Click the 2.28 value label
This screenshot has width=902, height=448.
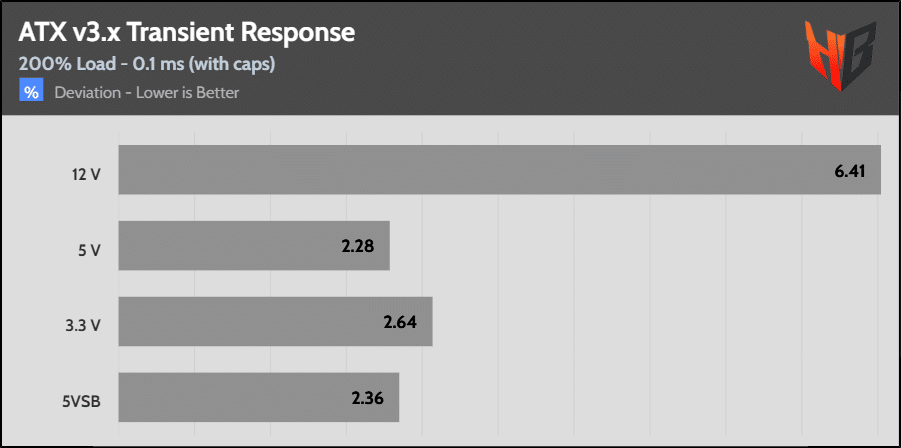[358, 246]
